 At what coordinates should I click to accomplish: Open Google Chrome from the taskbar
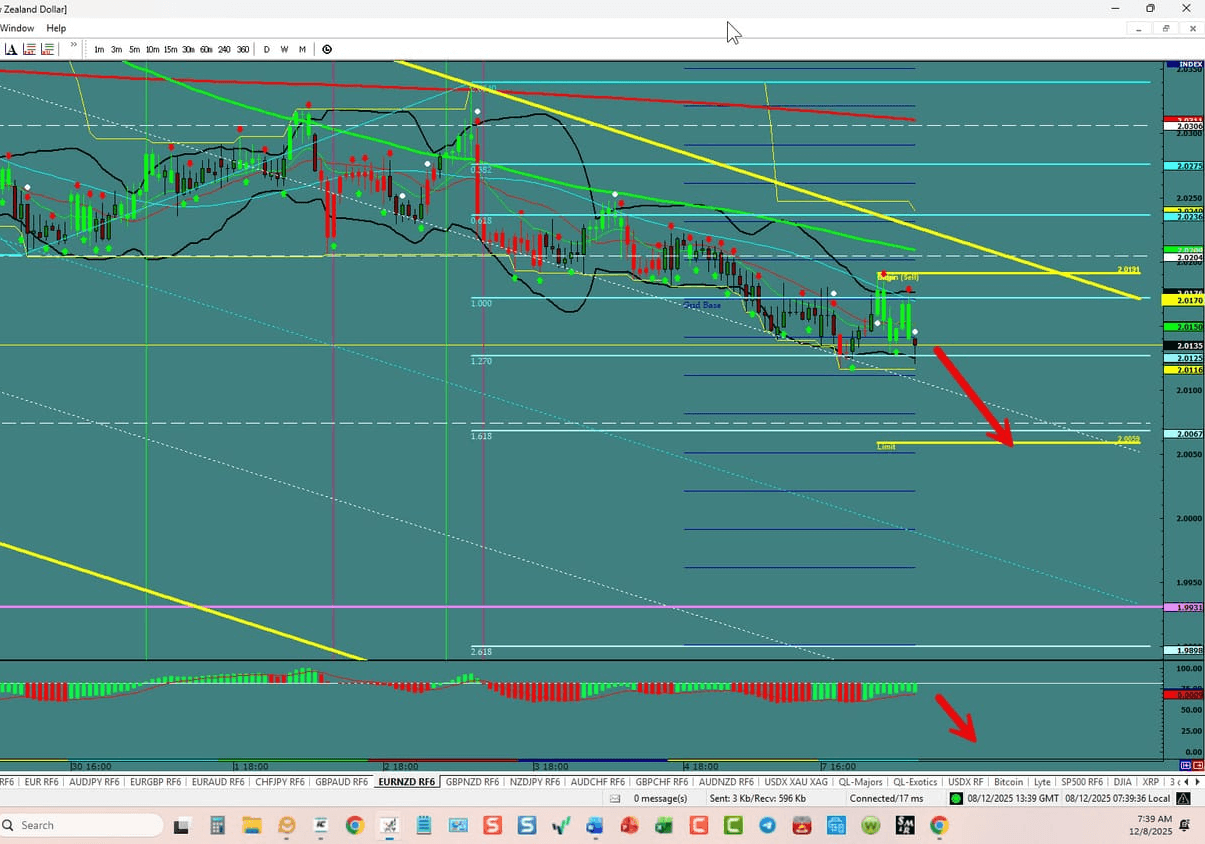355,826
